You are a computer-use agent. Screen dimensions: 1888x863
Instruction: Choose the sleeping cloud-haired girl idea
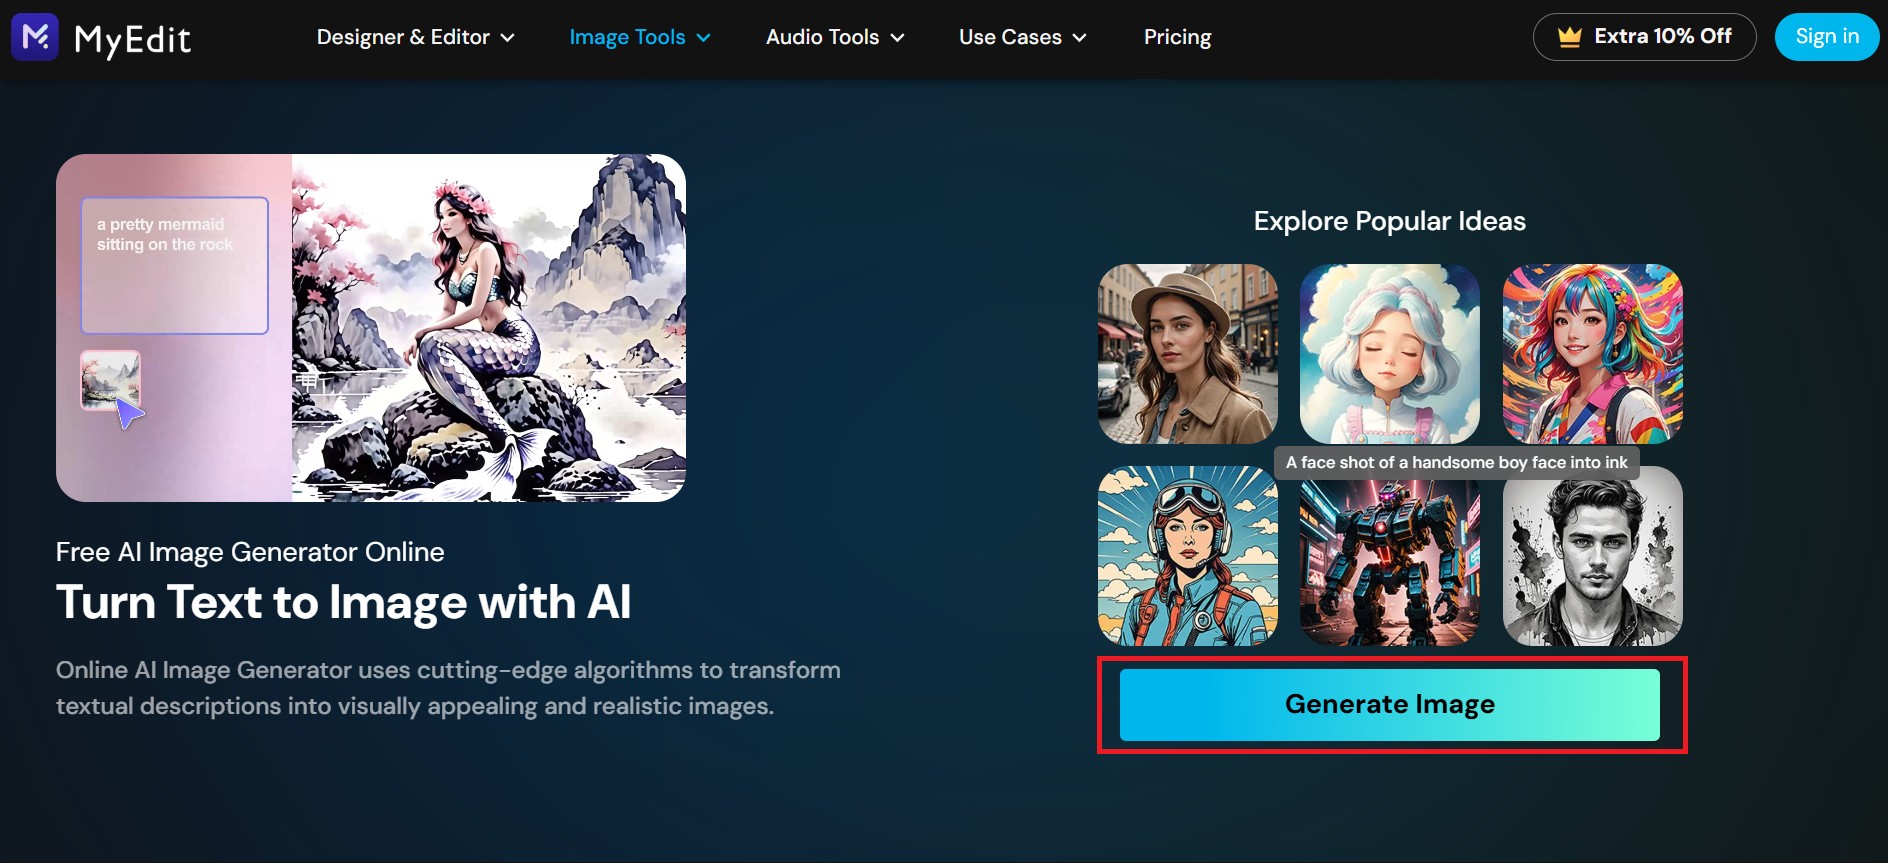[1389, 353]
